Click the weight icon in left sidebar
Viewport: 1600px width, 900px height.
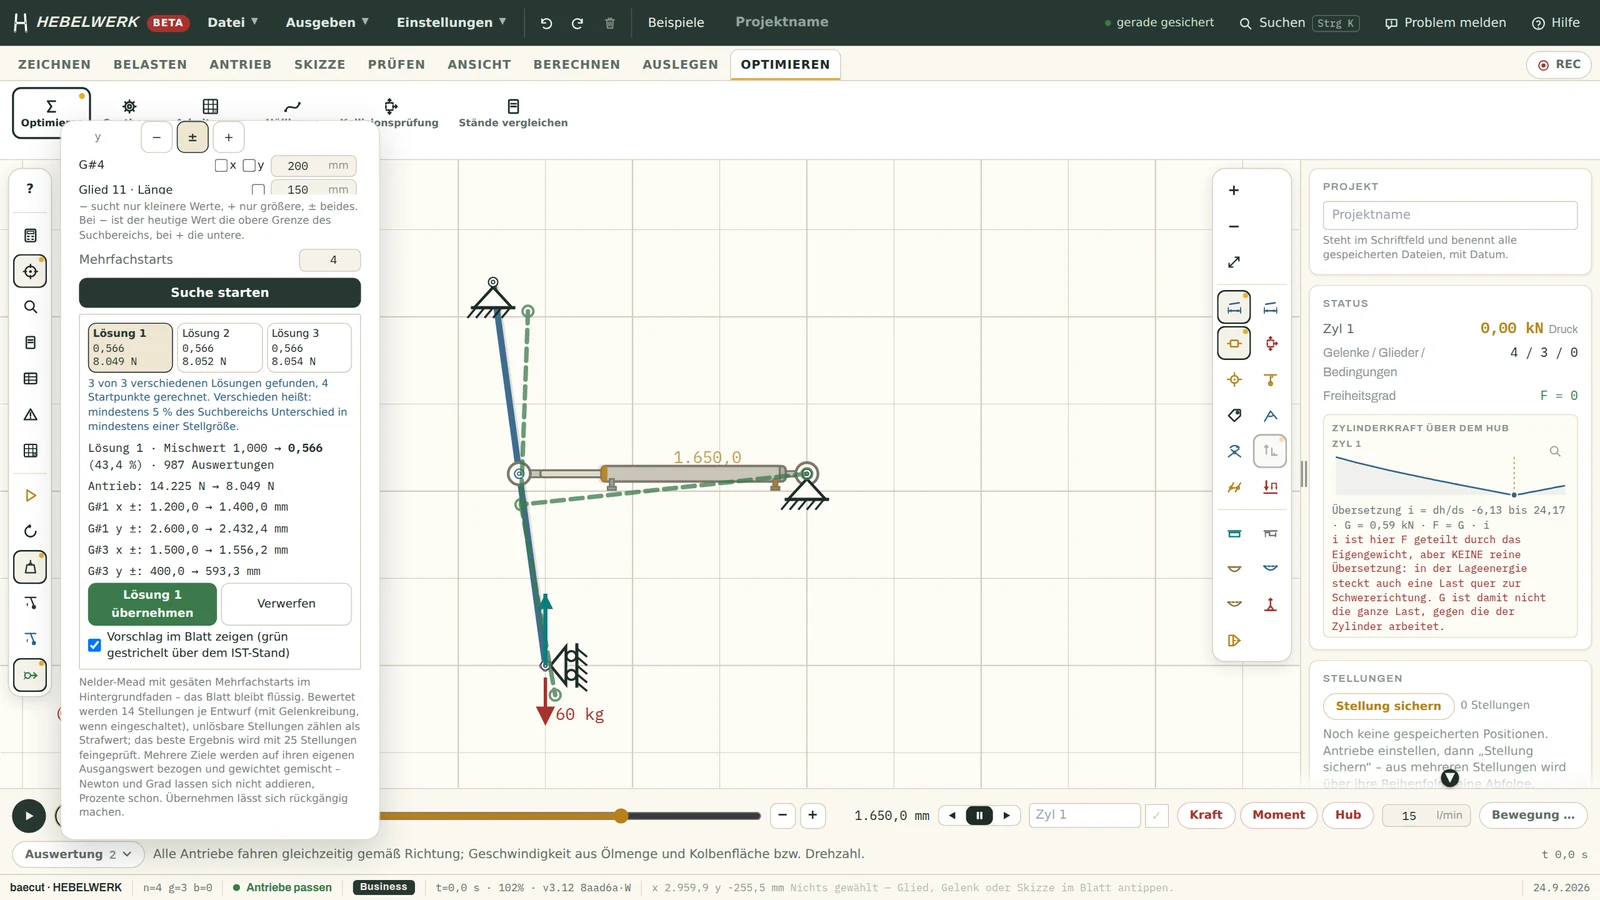(x=30, y=567)
